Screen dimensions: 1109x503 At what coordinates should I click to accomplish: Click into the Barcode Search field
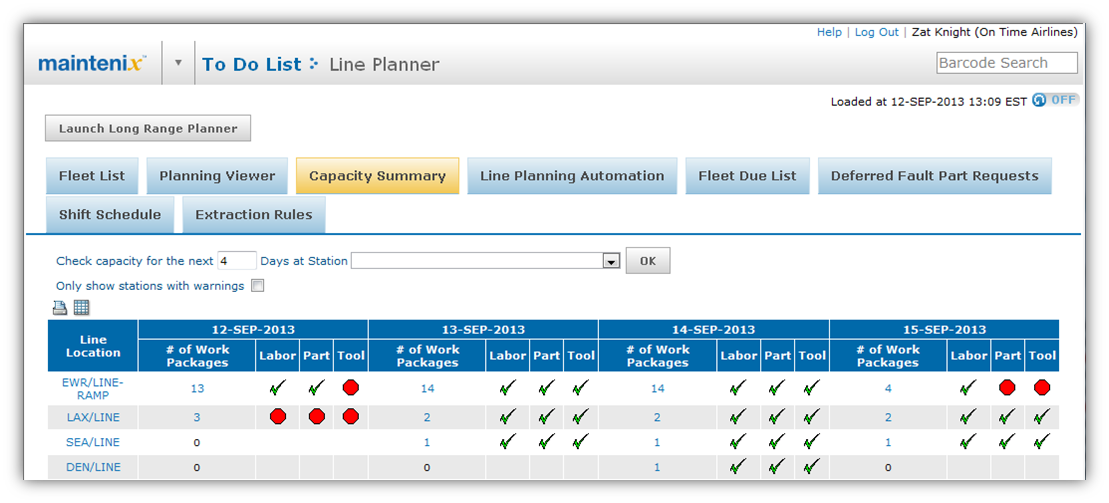[x=1006, y=63]
